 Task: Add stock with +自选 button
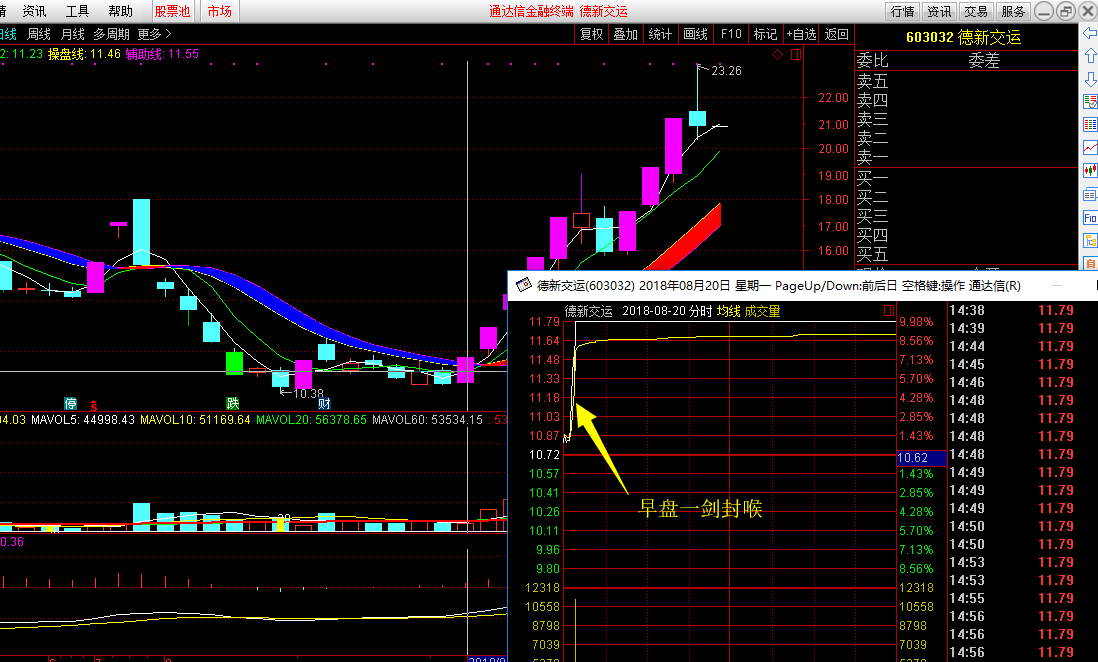801,34
